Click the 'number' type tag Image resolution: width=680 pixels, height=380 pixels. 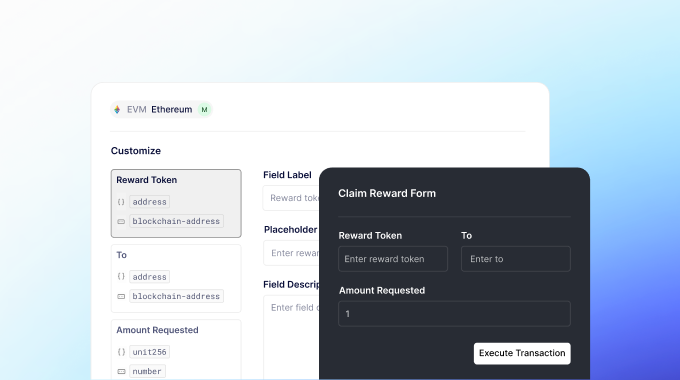click(147, 371)
